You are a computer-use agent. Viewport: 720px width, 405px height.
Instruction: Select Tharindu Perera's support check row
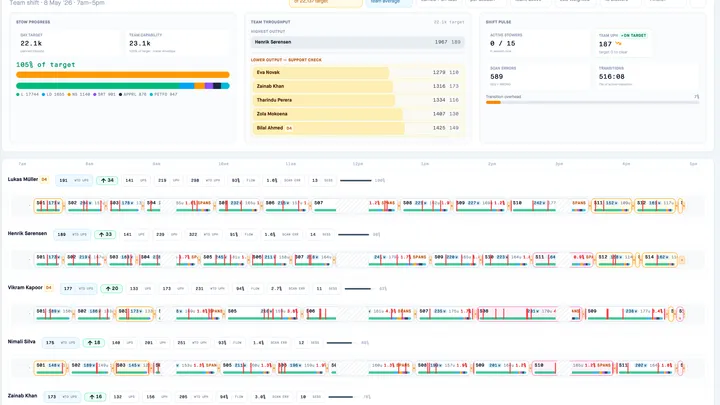pos(358,100)
